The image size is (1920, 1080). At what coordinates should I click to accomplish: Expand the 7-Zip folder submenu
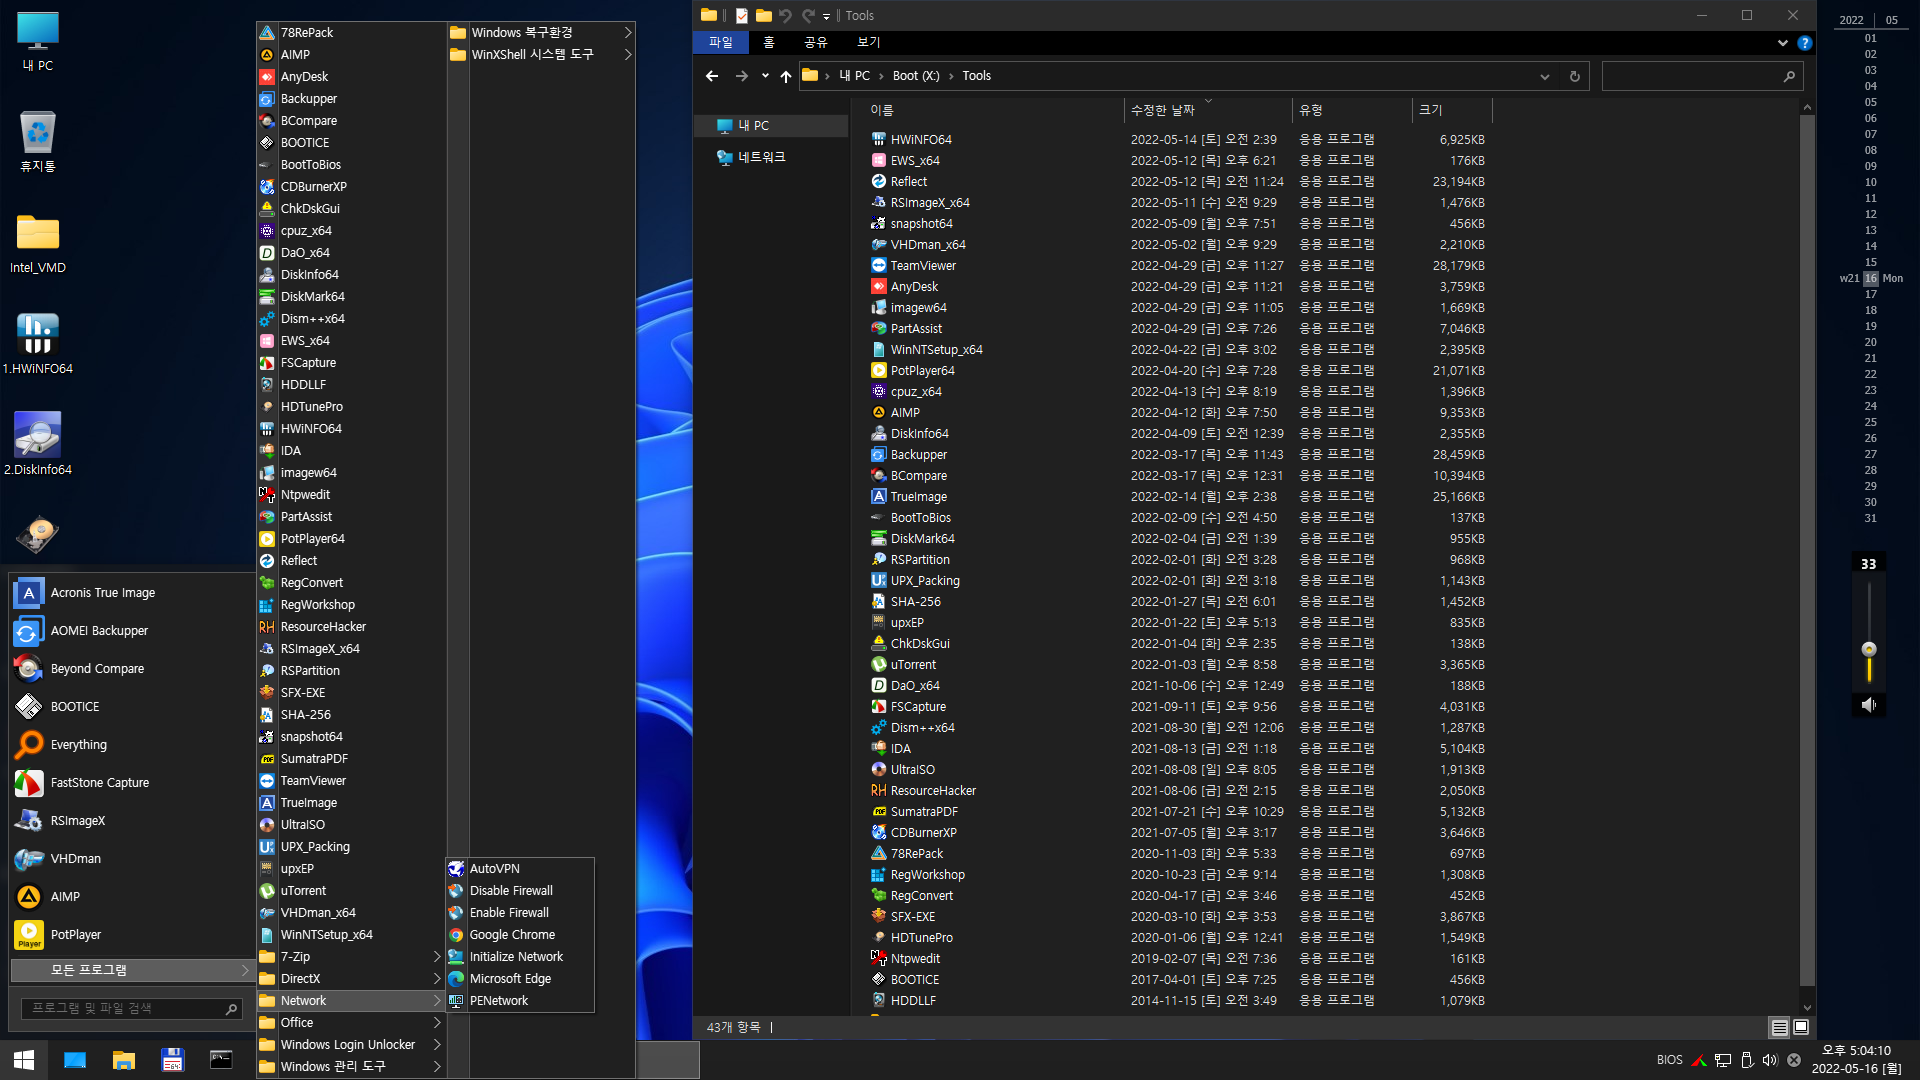350,957
